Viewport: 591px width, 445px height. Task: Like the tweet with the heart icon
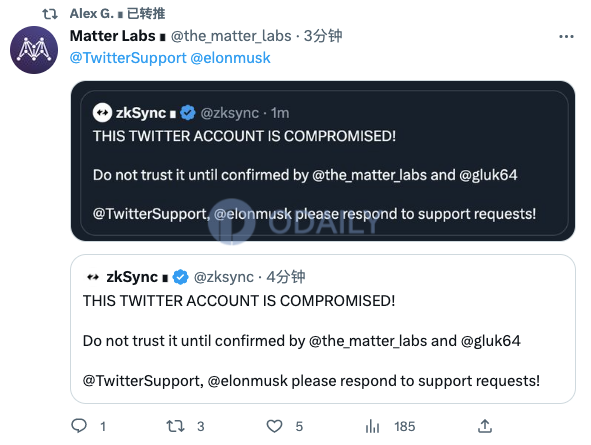click(274, 426)
